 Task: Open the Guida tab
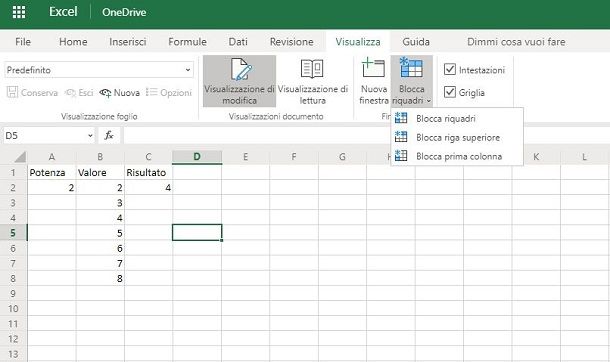point(416,42)
